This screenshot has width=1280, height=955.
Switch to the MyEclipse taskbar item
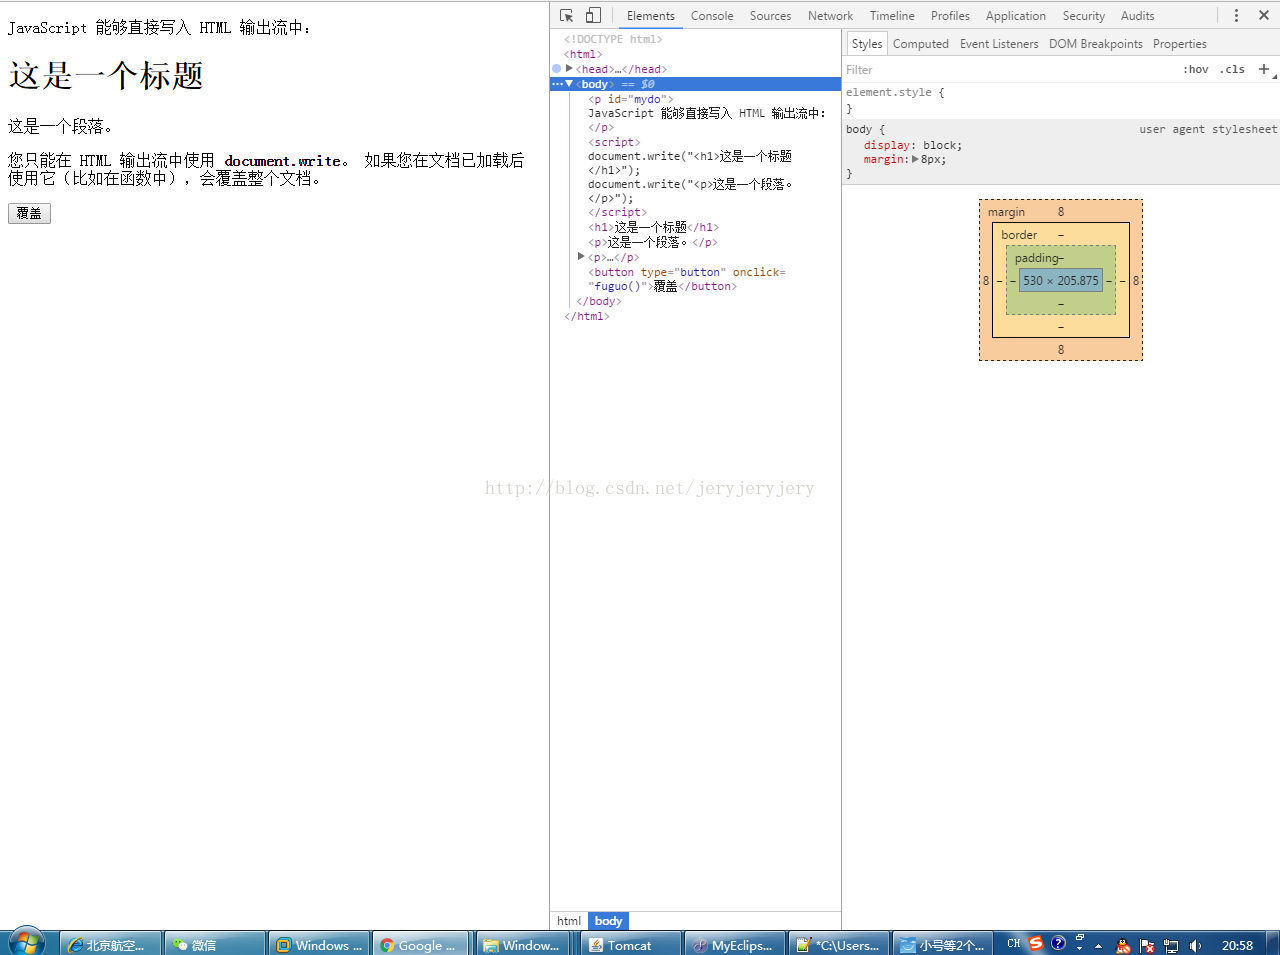pos(736,945)
